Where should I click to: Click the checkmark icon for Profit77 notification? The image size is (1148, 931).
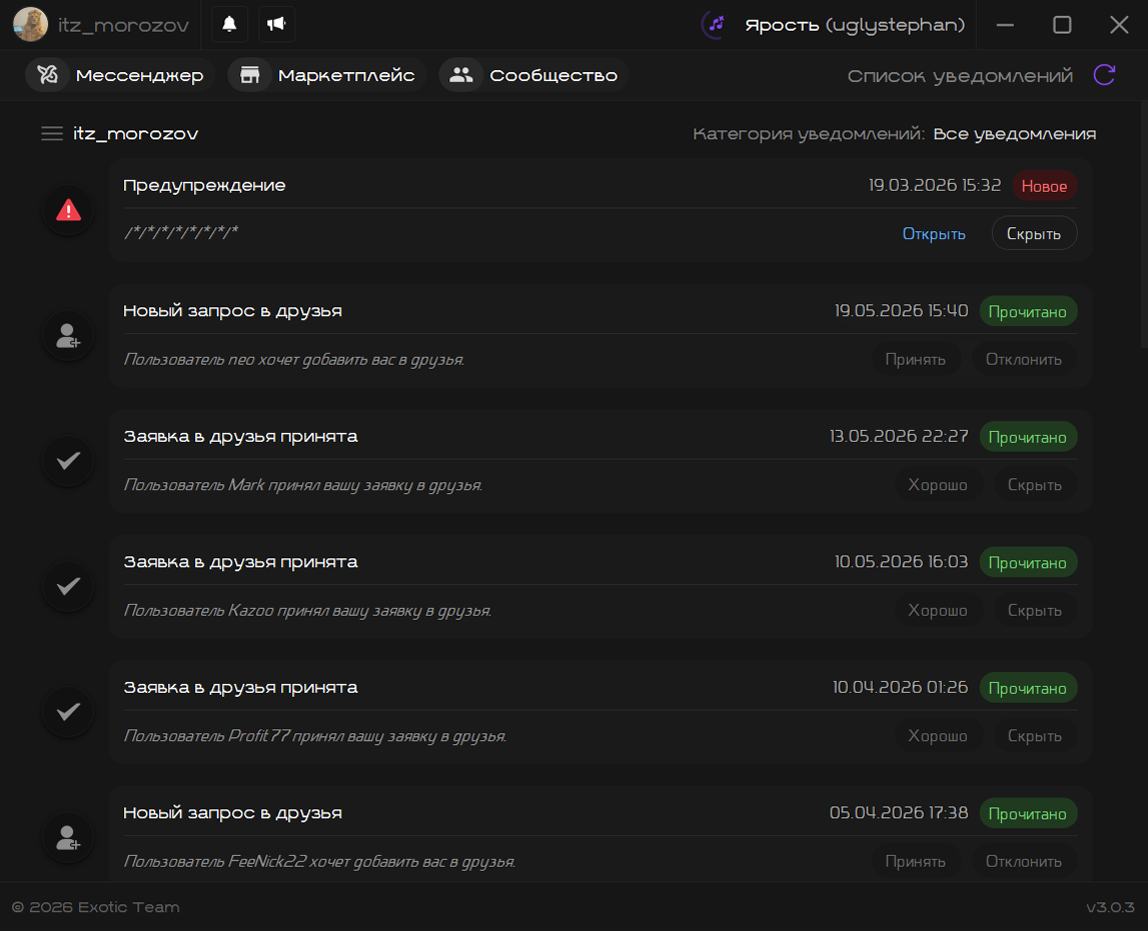pyautogui.click(x=68, y=712)
